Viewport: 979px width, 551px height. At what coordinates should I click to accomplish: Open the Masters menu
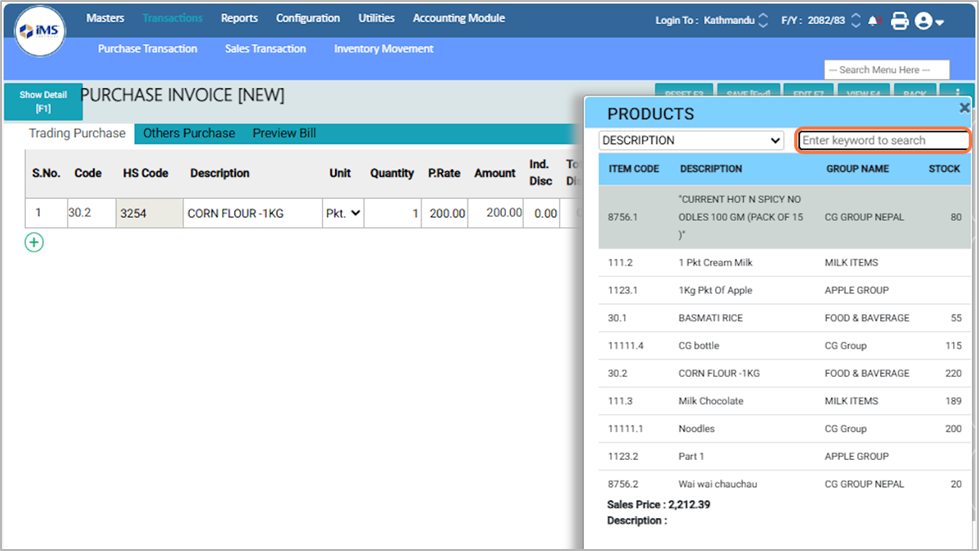(105, 18)
